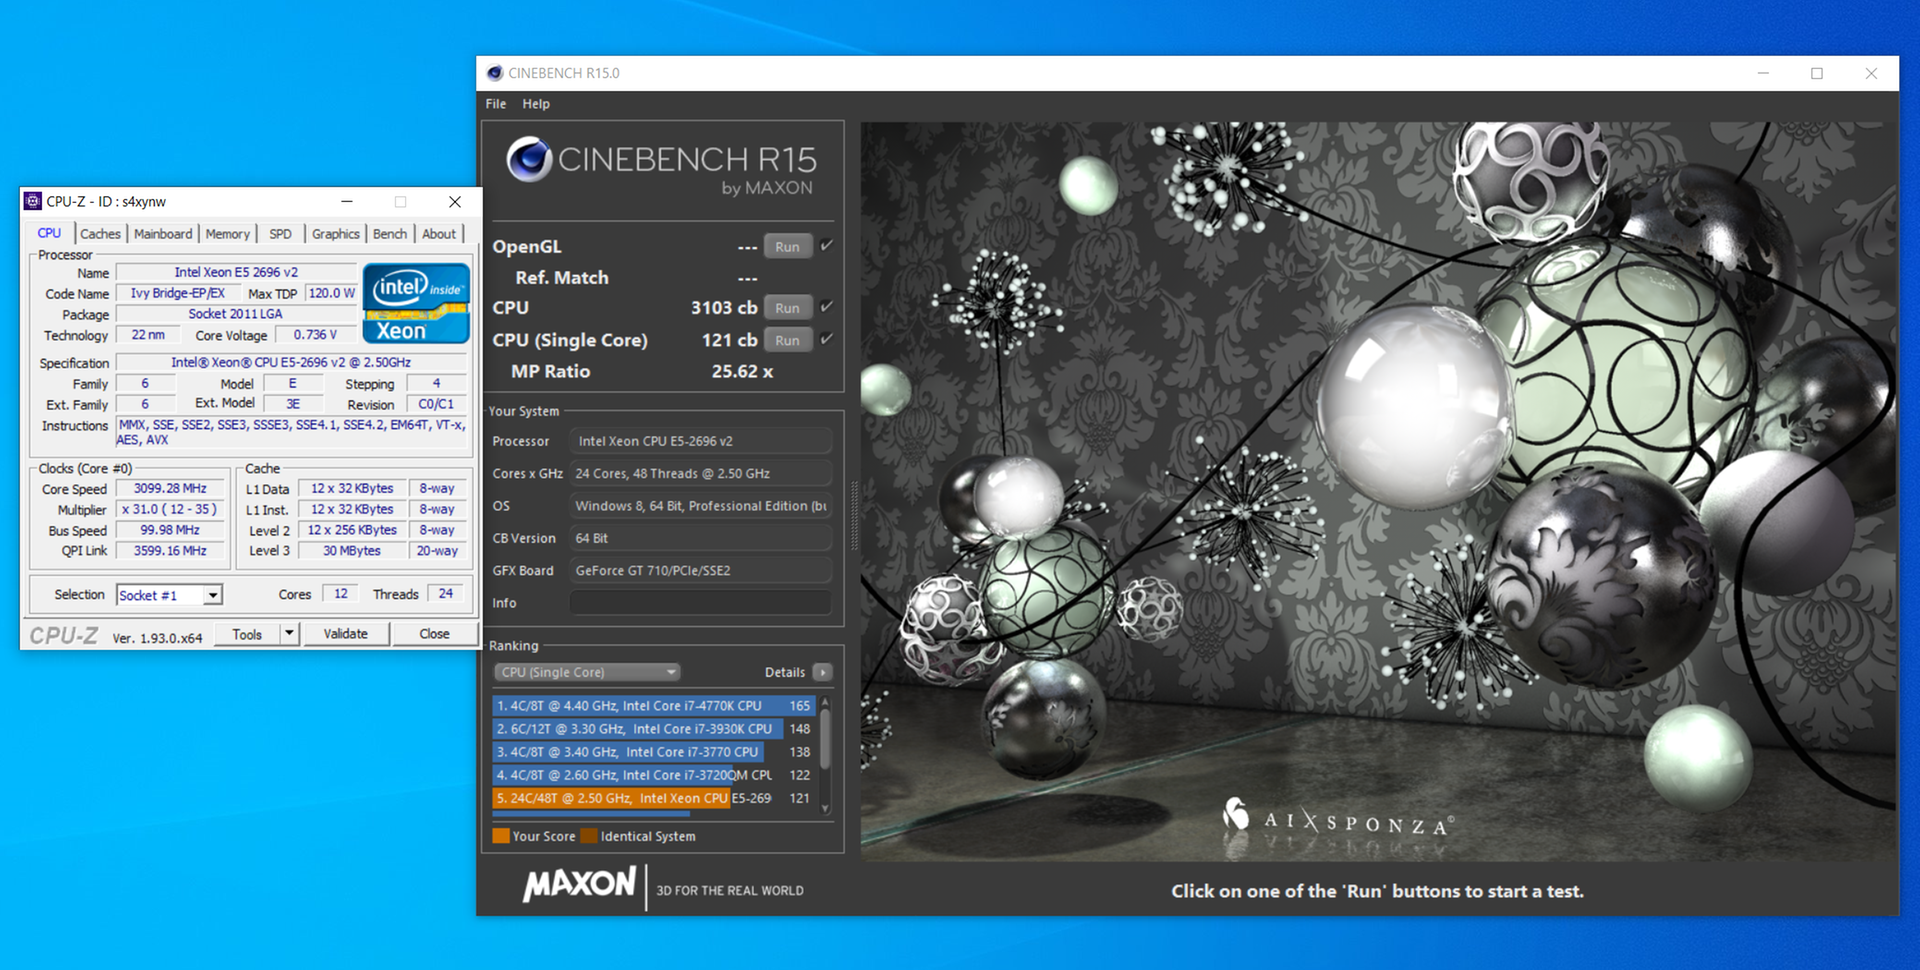Switch to the Memory tab in CPU-Z
The height and width of the screenshot is (970, 1920).
pos(228,233)
